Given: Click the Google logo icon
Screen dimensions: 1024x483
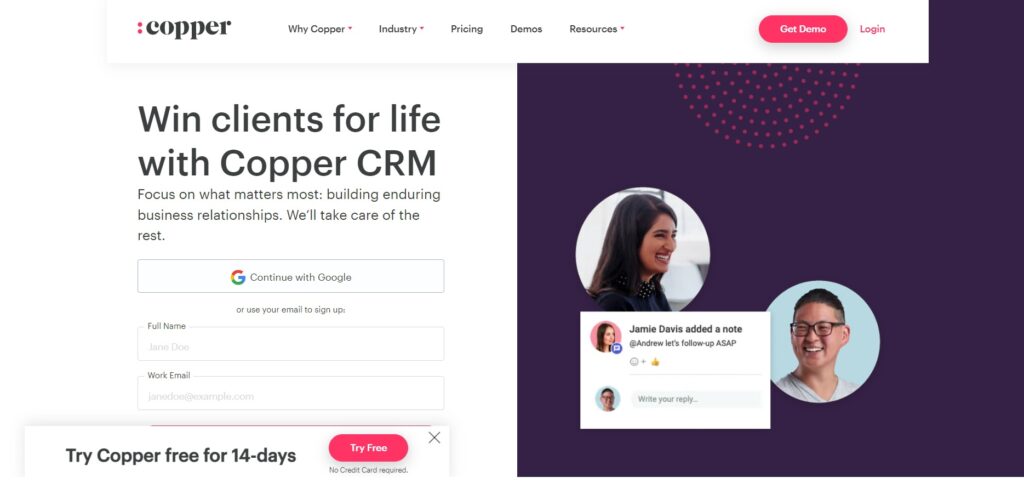Looking at the screenshot, I should (238, 277).
